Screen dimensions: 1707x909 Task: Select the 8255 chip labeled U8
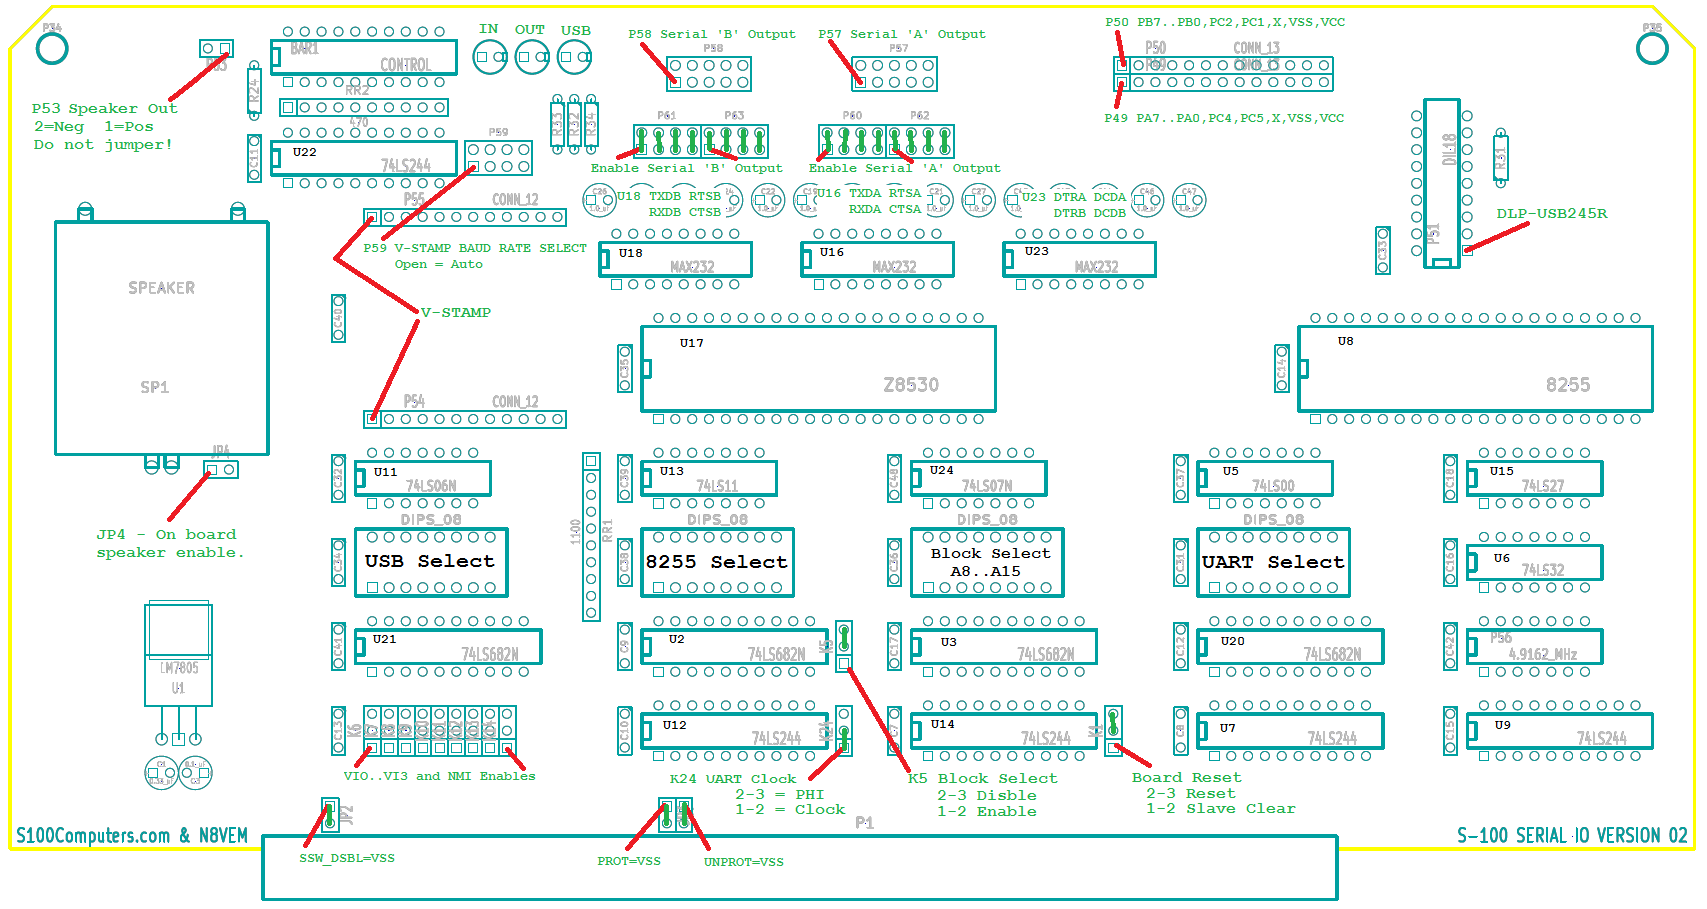click(x=1475, y=368)
